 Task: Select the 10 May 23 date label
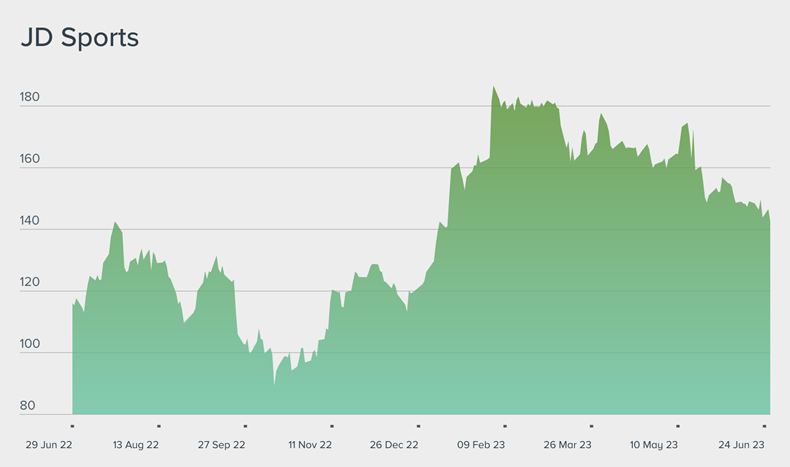[654, 443]
